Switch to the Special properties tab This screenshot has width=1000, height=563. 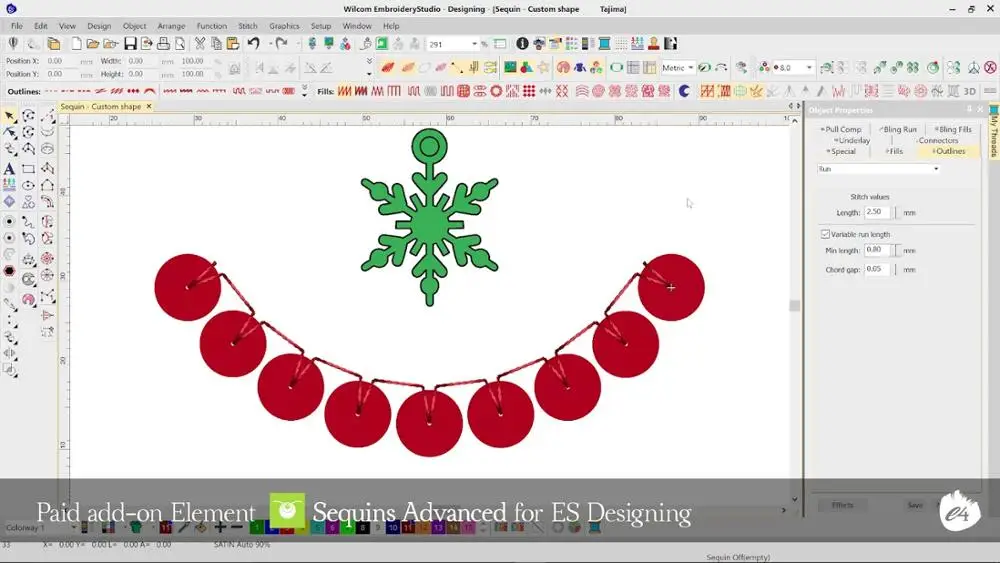coord(841,151)
